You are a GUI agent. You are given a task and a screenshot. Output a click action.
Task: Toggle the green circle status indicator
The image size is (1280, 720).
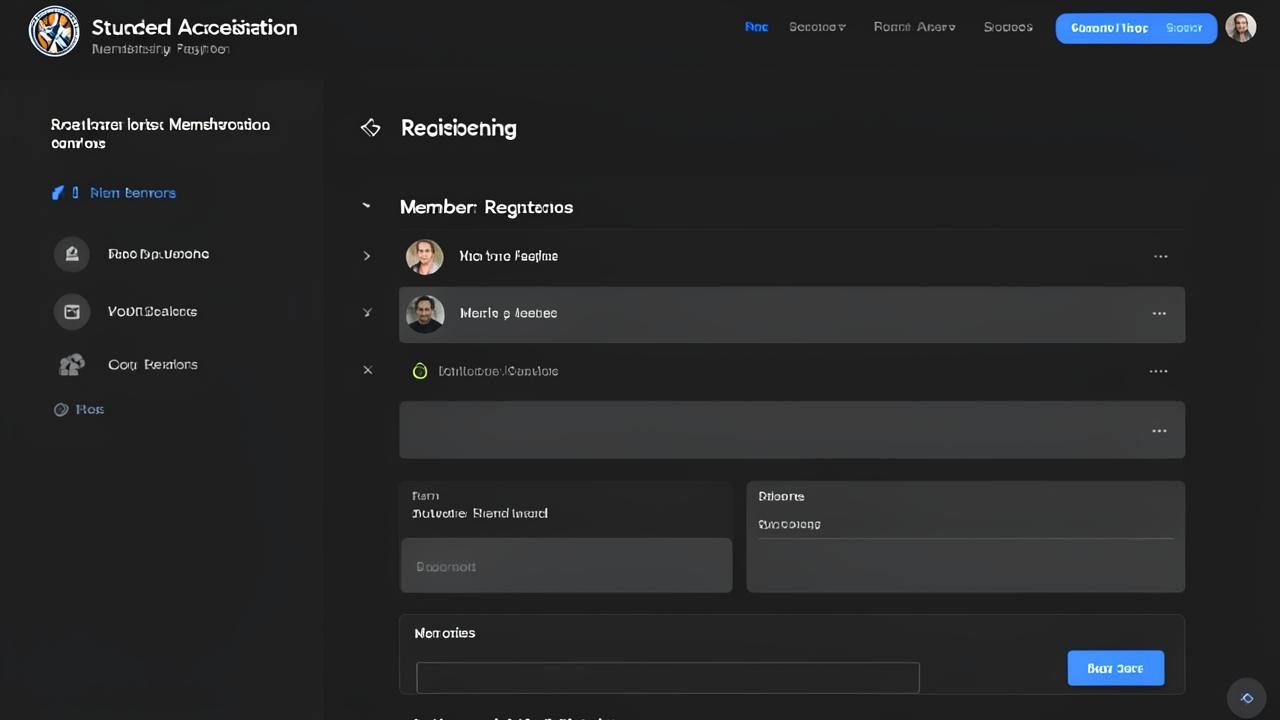tap(420, 371)
